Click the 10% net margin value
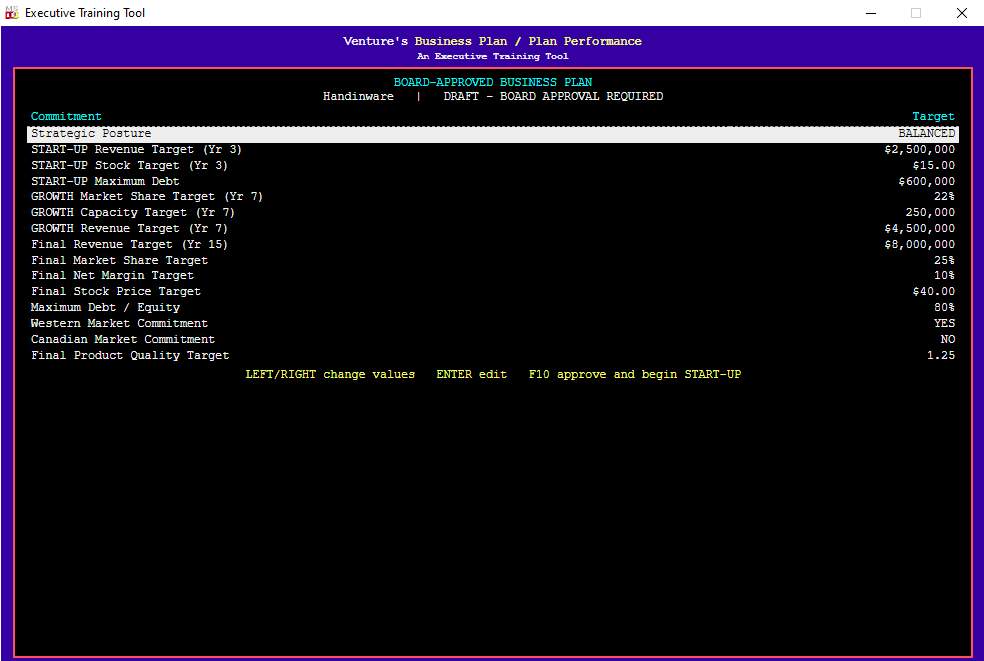Viewport: 984px width, 661px height. tap(944, 276)
